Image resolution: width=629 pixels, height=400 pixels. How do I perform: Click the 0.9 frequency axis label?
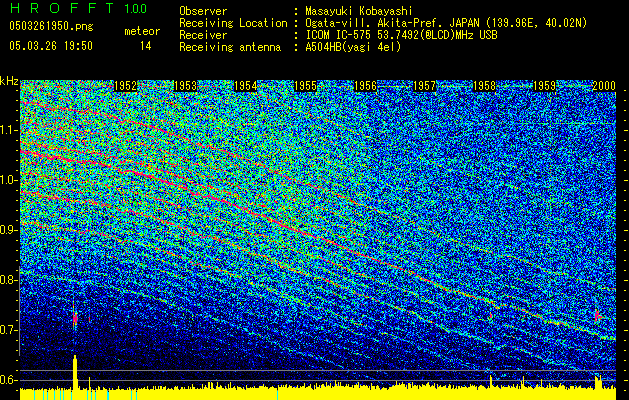9,230
